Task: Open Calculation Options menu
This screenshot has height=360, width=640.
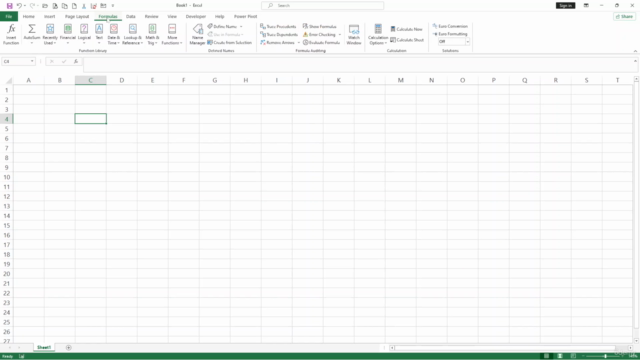Action: (378, 34)
